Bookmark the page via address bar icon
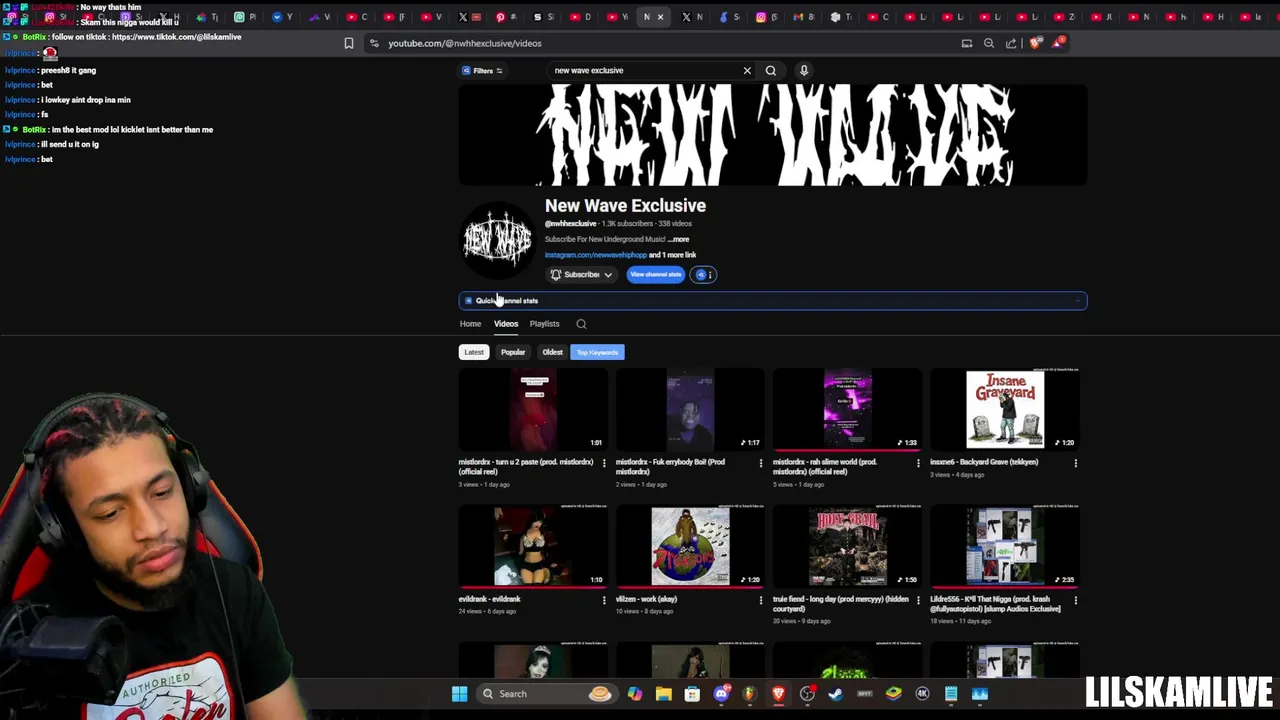This screenshot has height=720, width=1280. click(348, 43)
